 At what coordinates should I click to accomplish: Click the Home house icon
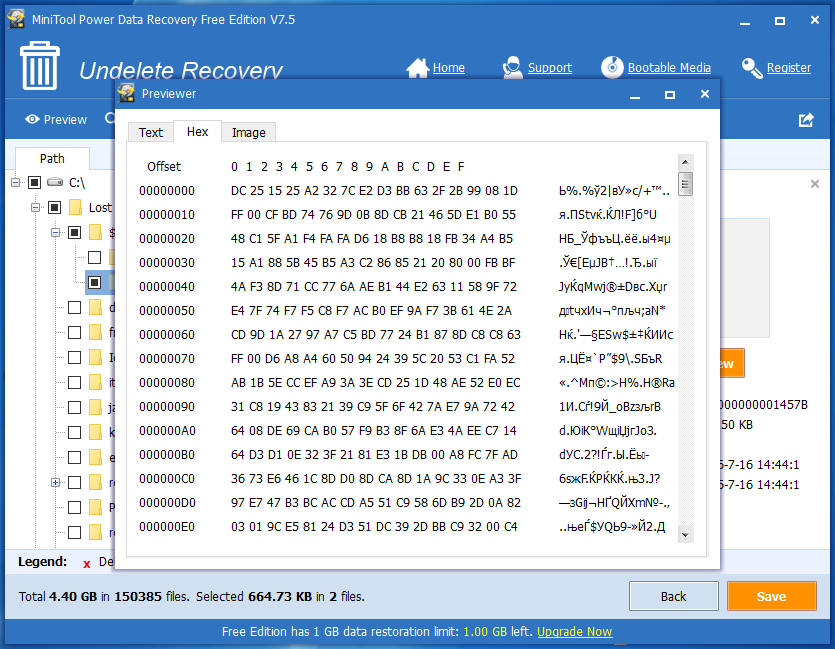pos(418,68)
